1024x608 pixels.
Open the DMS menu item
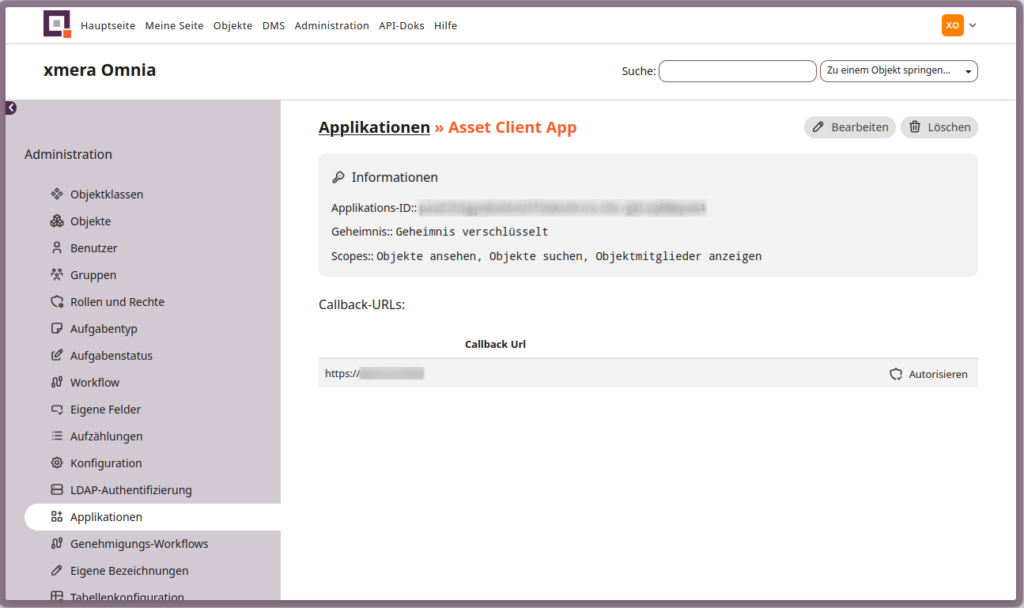pos(274,25)
